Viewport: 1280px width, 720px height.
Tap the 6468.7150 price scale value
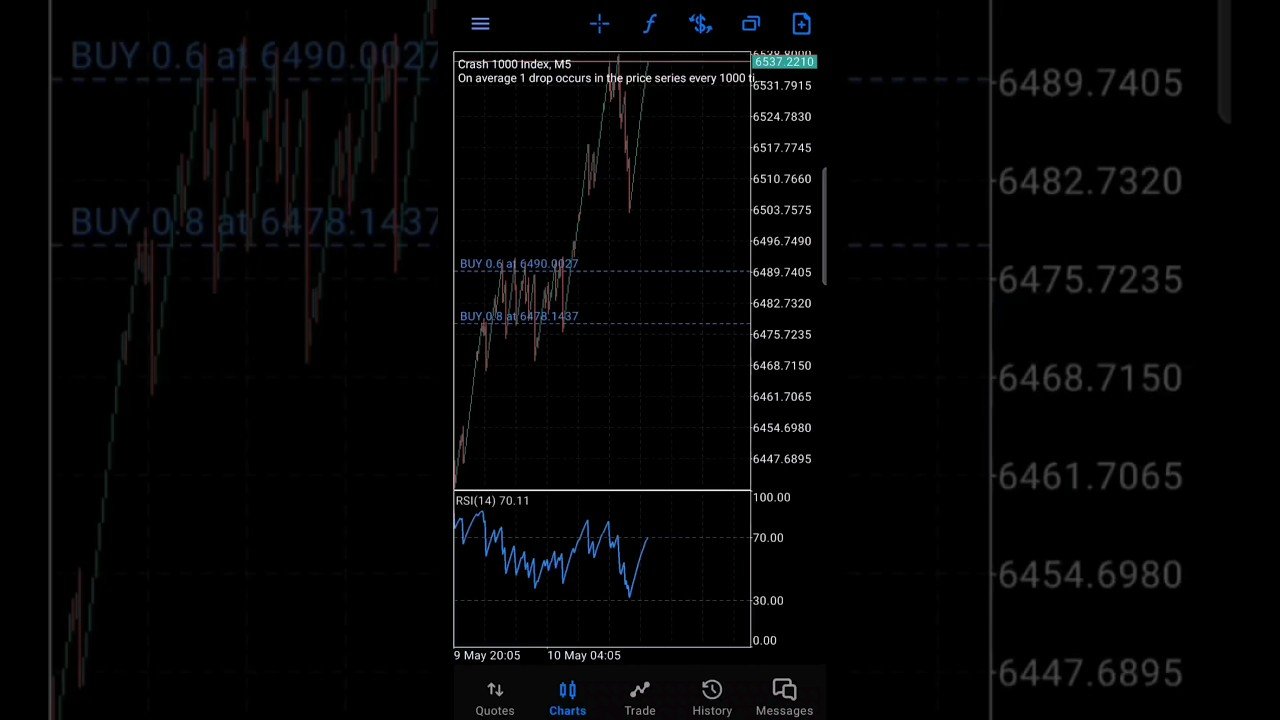click(782, 366)
